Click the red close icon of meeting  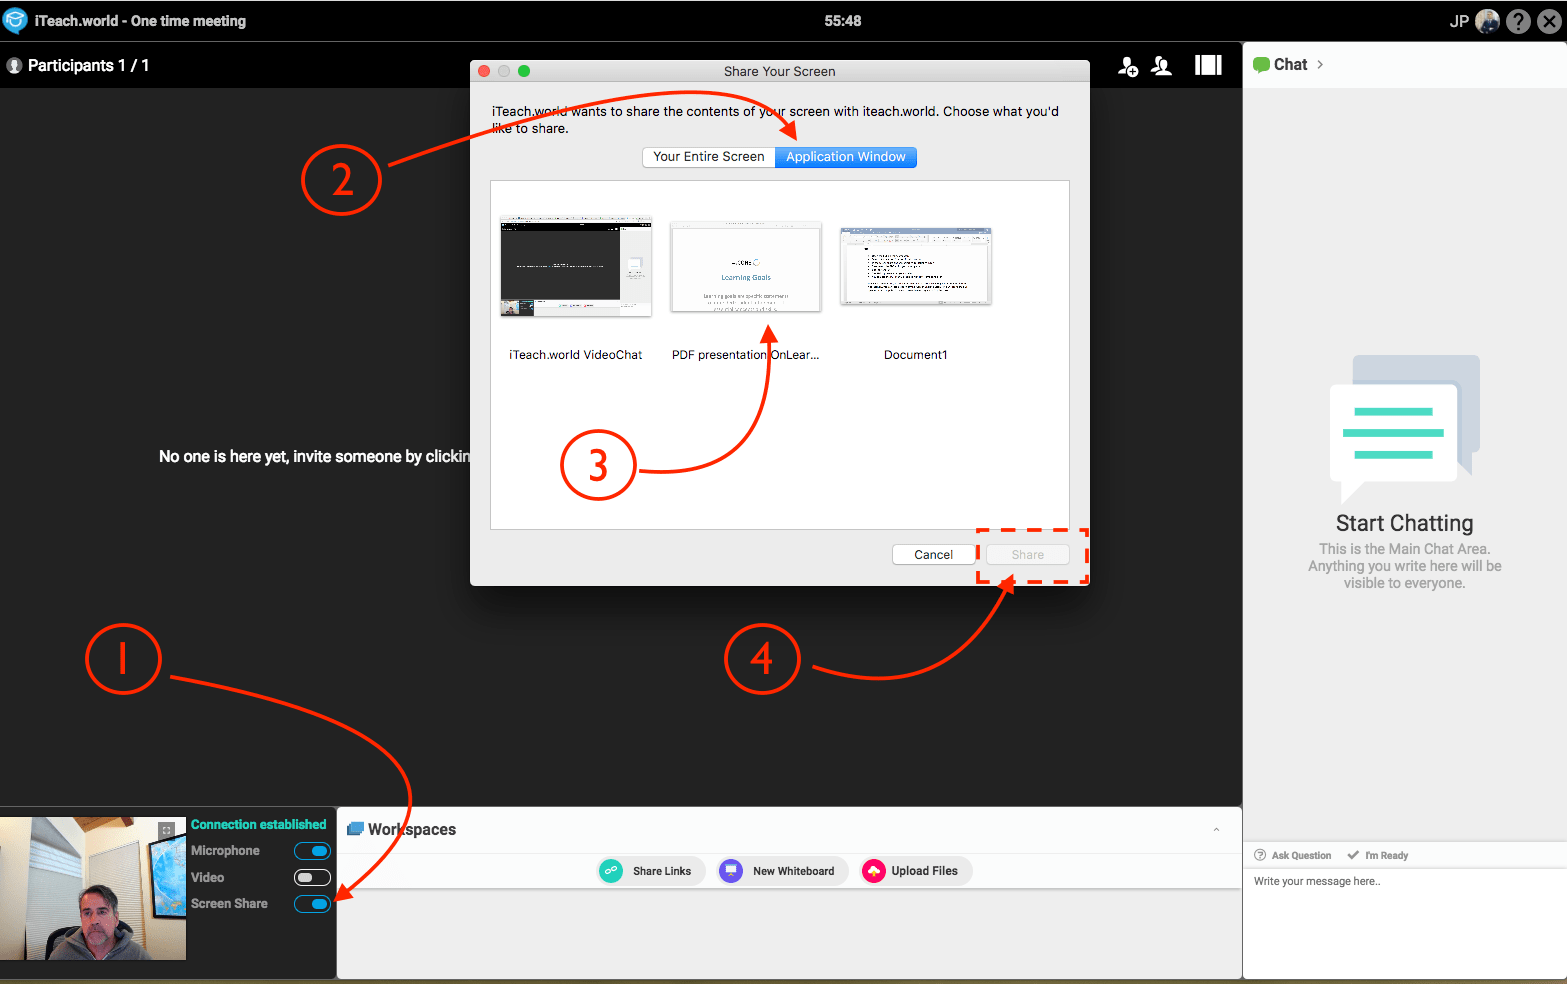tap(1550, 21)
